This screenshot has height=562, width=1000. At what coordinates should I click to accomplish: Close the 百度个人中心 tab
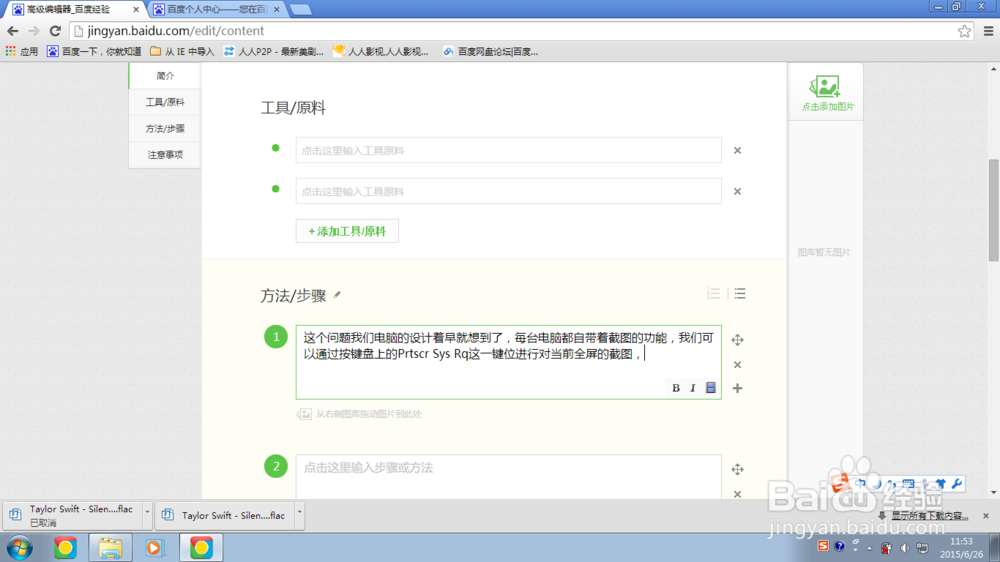click(276, 10)
